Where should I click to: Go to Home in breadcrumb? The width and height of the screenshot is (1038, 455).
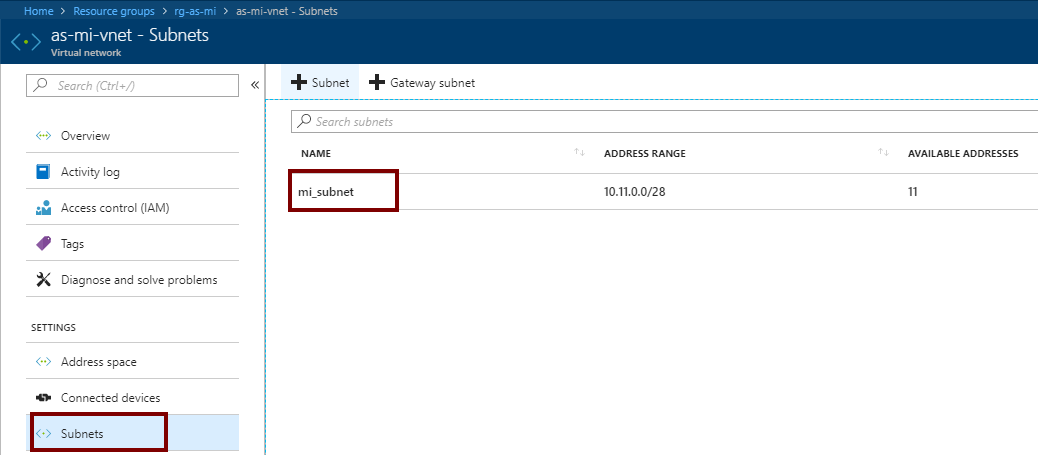coord(38,11)
